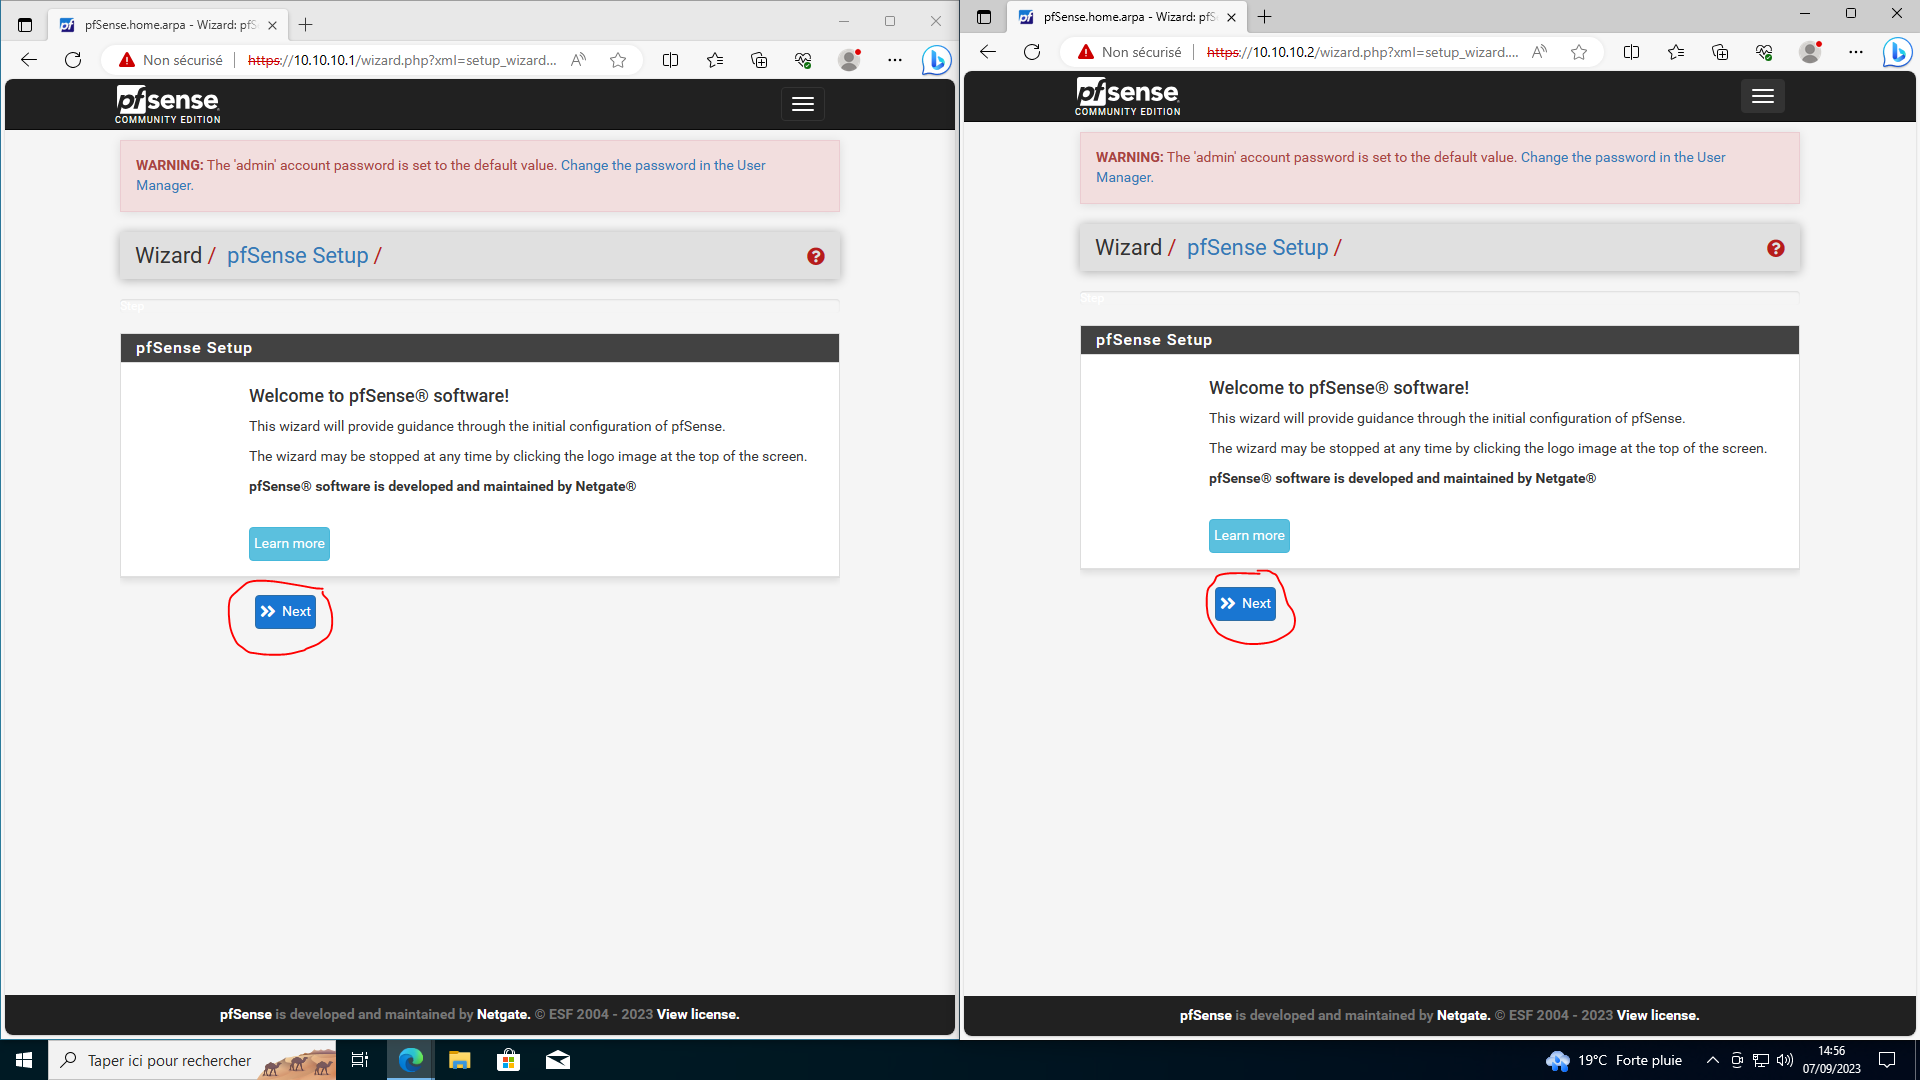Viewport: 1920px width, 1080px height.
Task: Open Bing Copilot icon in left browser
Action: (936, 60)
